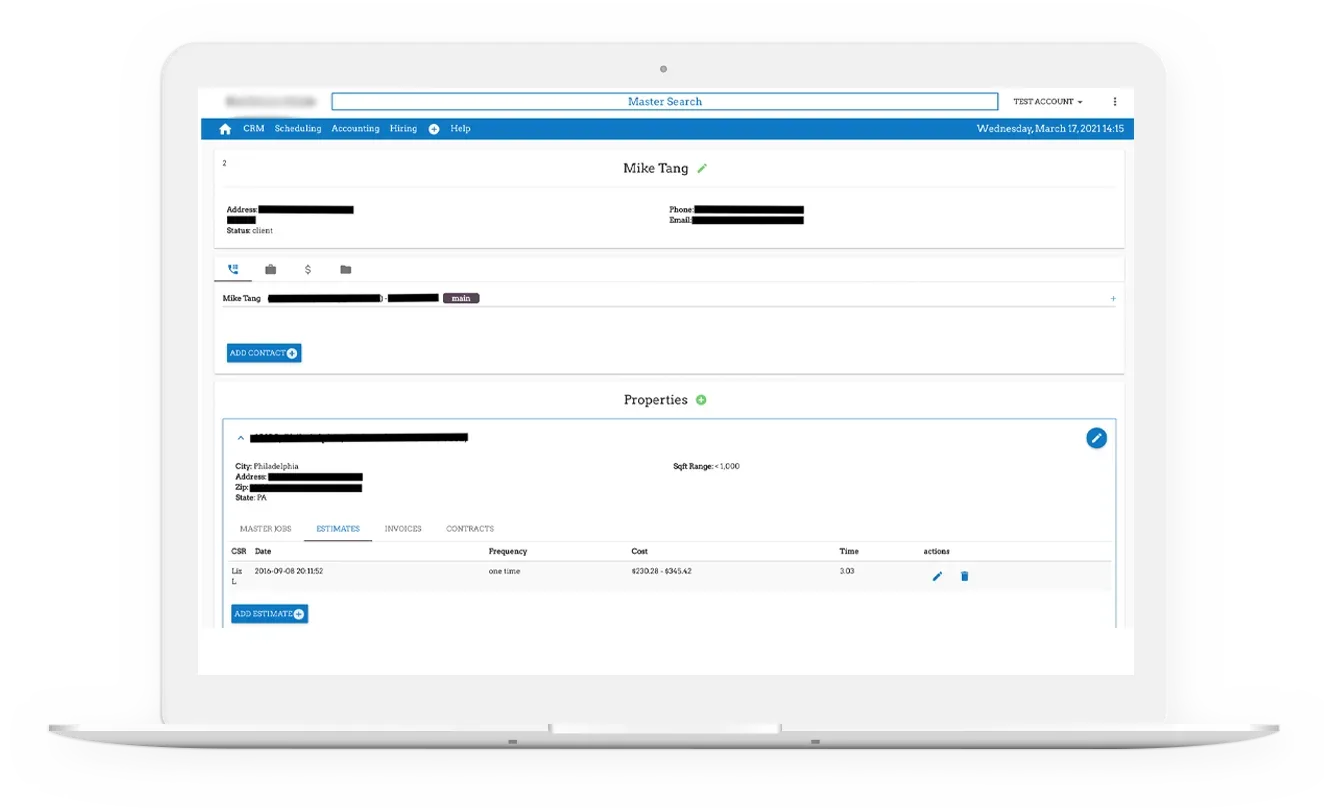Switch to the ESTIMATES tab
This screenshot has height=808, width=1324.
pos(338,529)
